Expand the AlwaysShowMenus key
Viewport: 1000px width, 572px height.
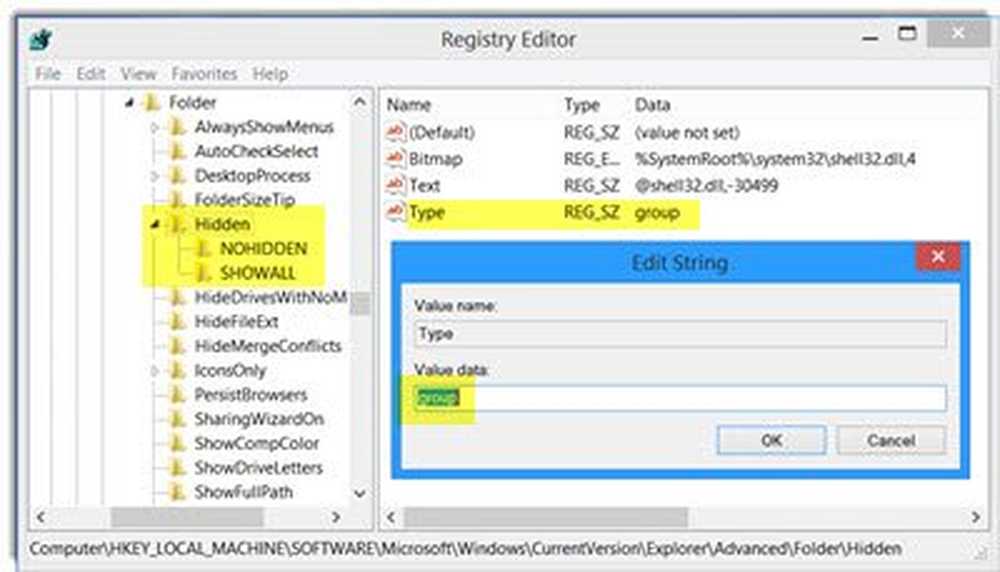click(x=154, y=128)
